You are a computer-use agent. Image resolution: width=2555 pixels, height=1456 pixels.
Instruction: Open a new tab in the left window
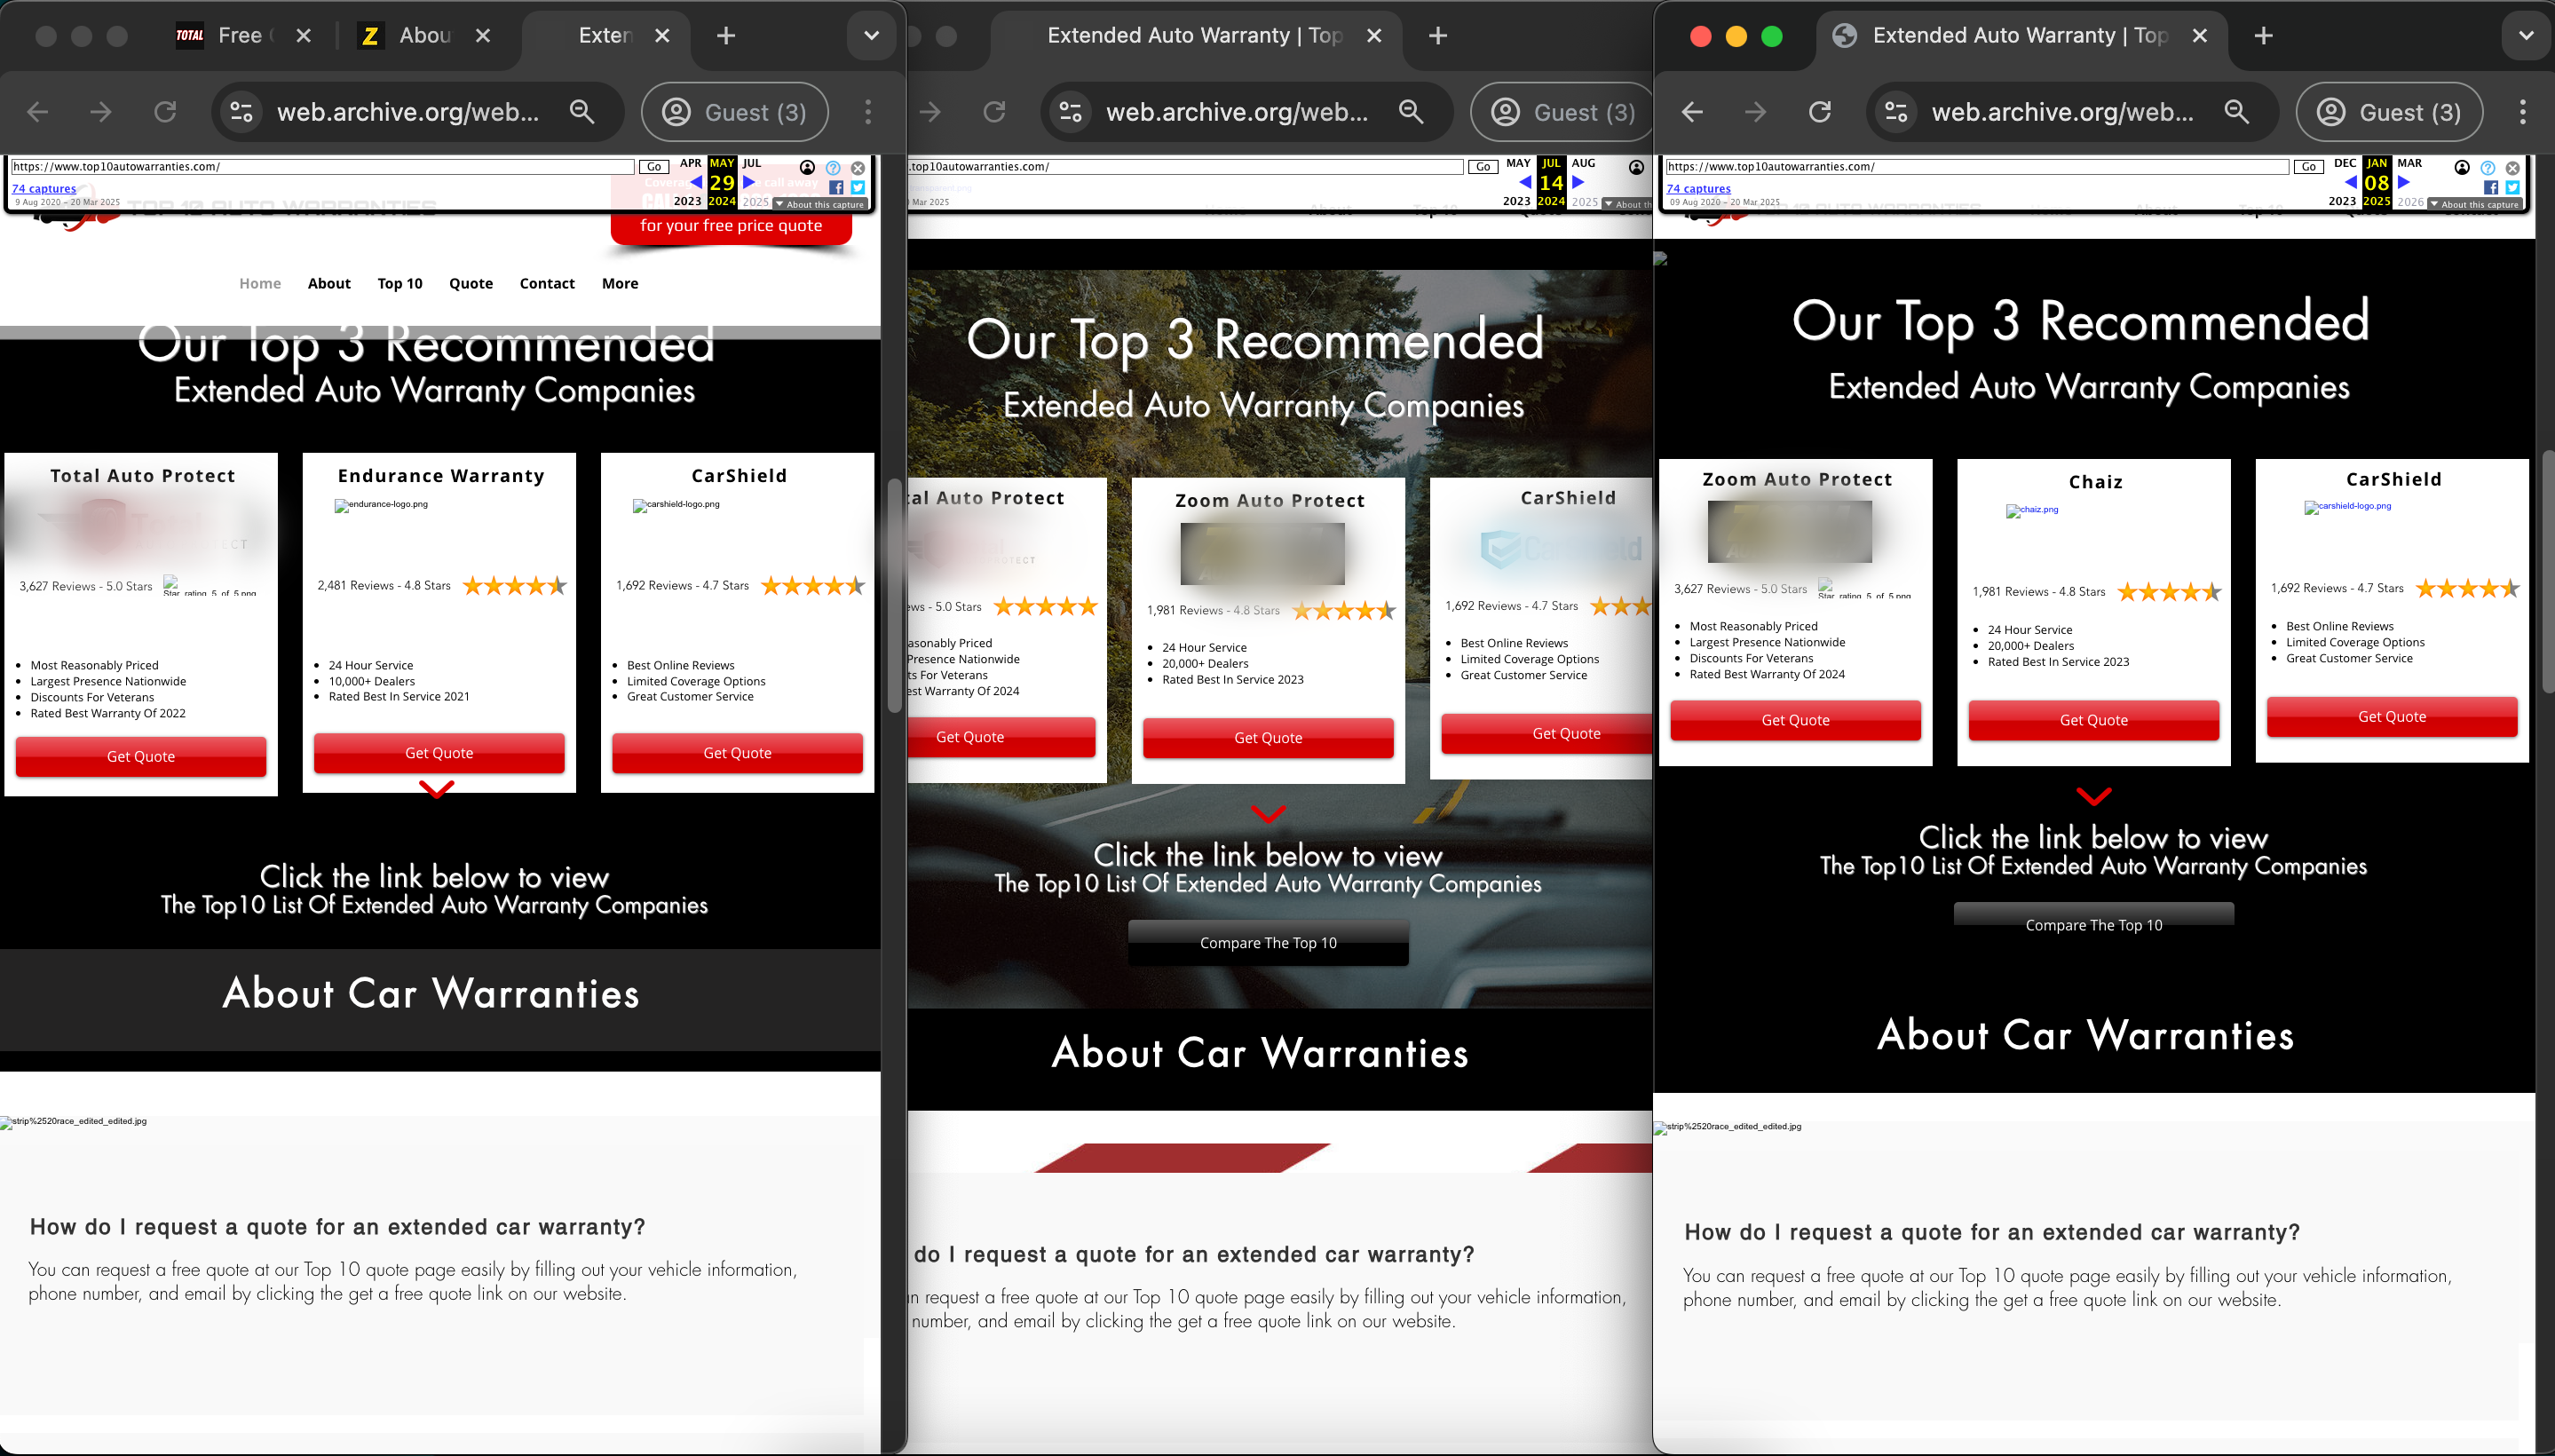[x=726, y=36]
